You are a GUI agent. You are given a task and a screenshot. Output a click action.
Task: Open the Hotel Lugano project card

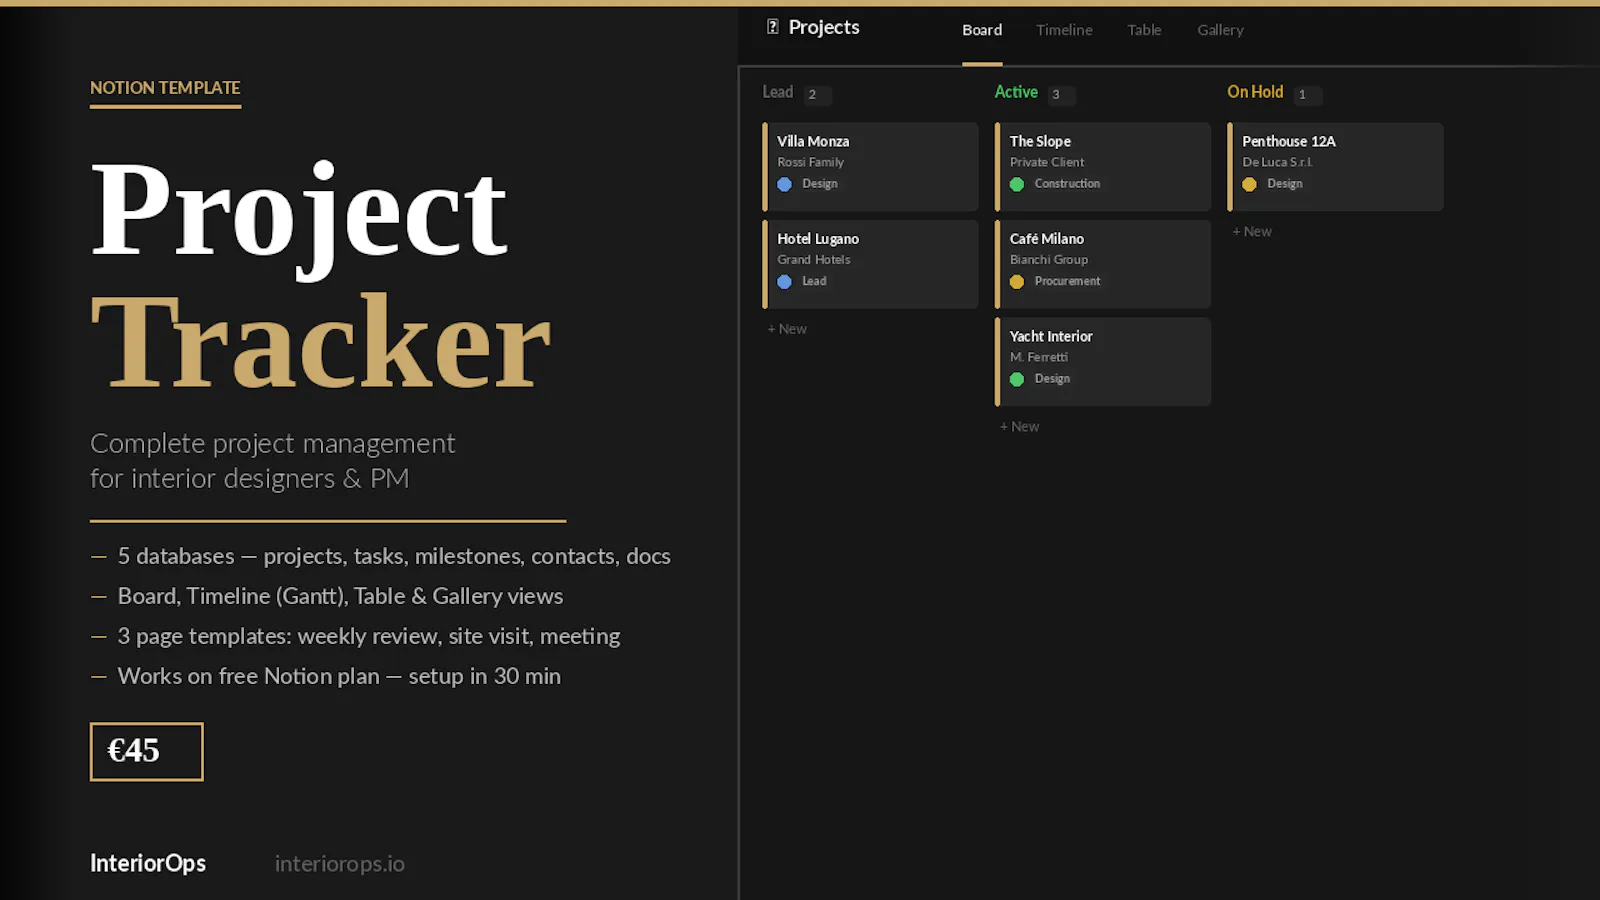pyautogui.click(x=870, y=264)
